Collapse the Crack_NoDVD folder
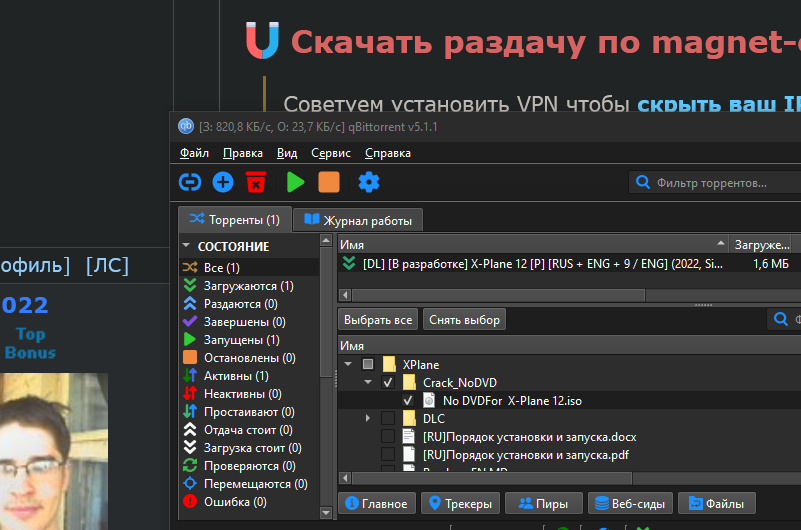 368,382
